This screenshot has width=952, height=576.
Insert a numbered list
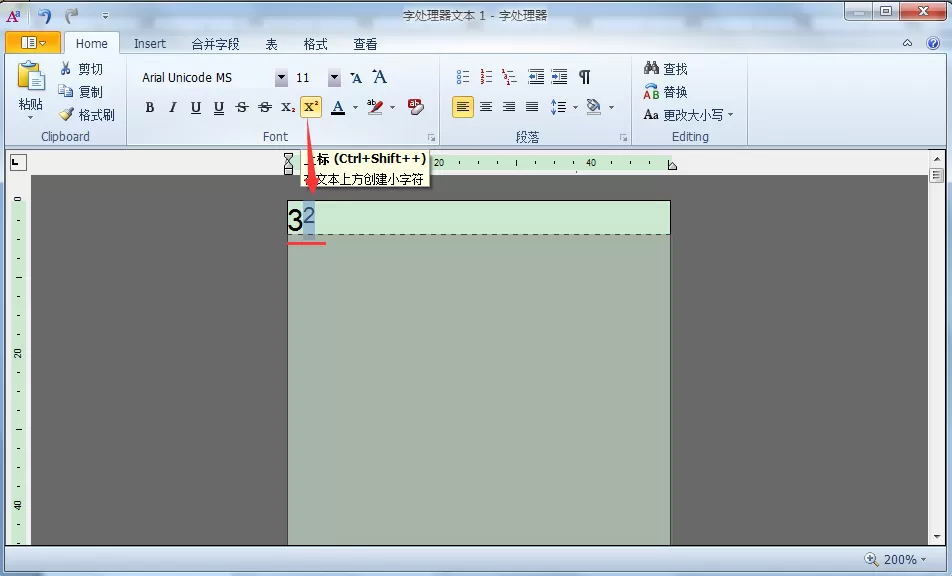tap(486, 77)
